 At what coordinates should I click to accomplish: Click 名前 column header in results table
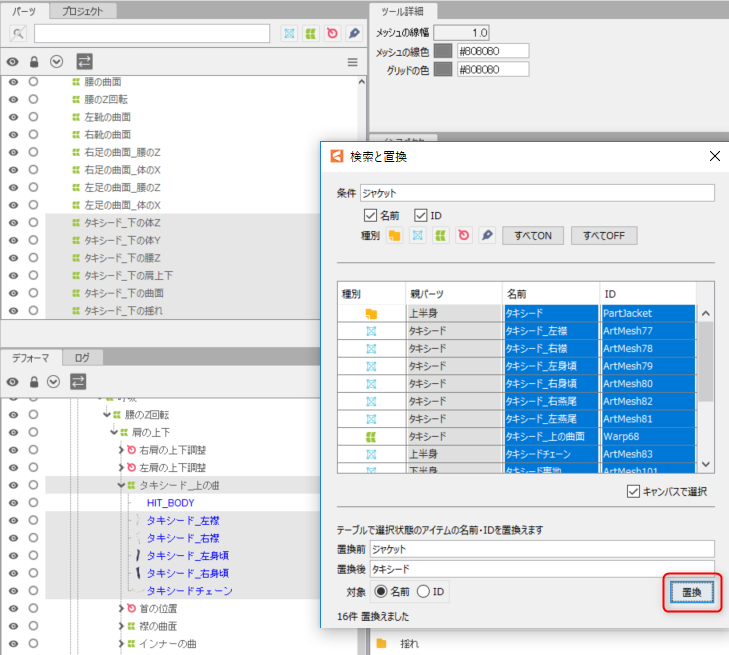tap(551, 294)
